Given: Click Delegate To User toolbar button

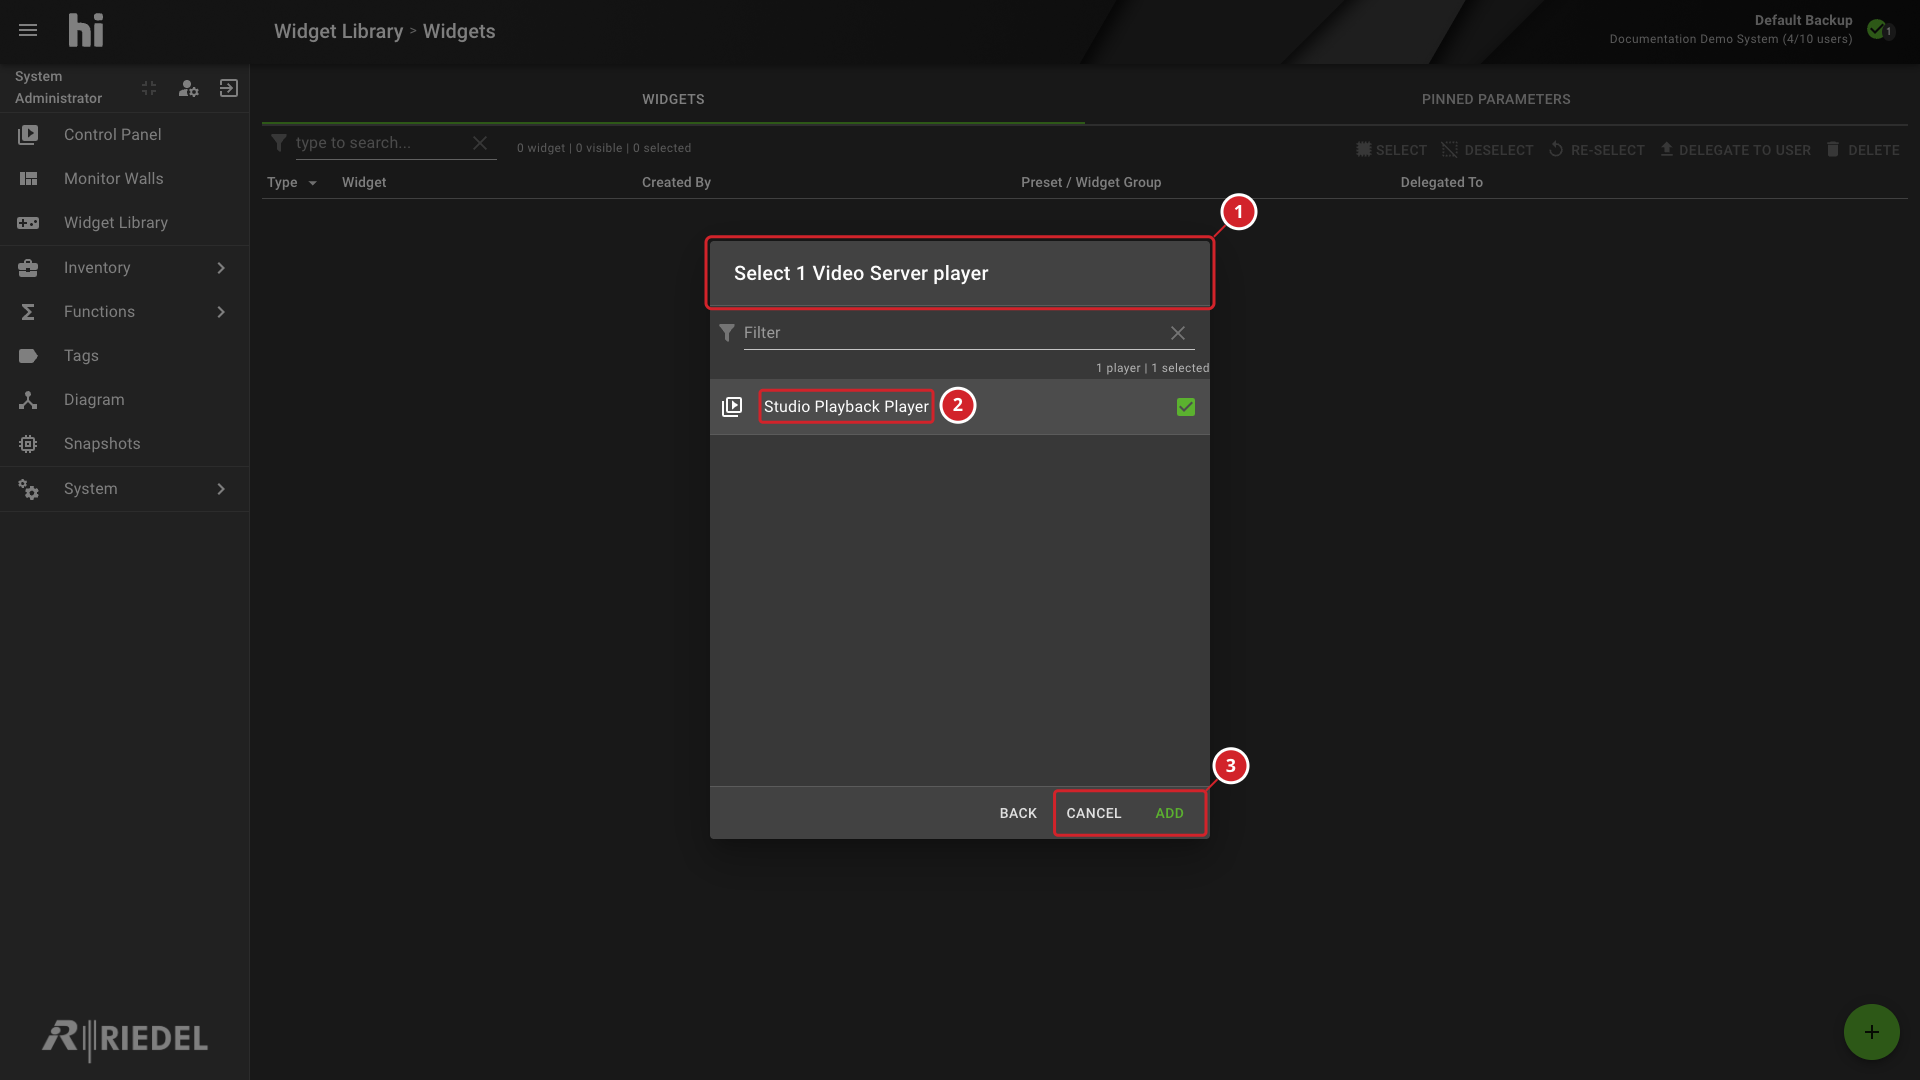Looking at the screenshot, I should [1735, 150].
